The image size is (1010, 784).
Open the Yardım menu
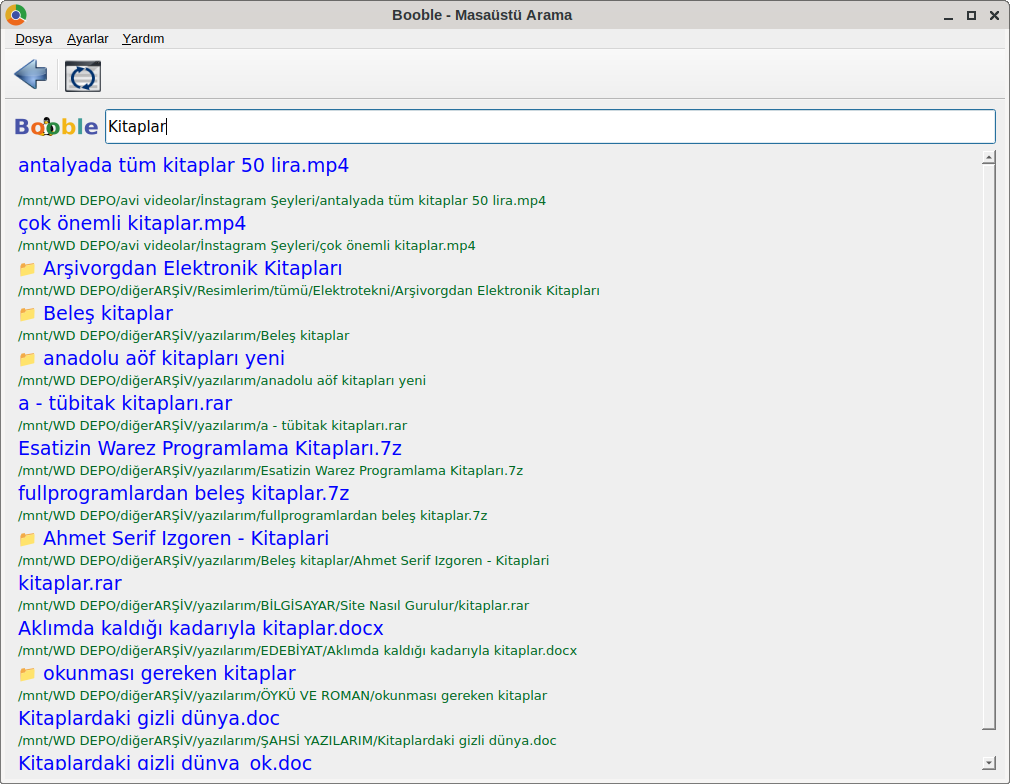click(x=143, y=39)
